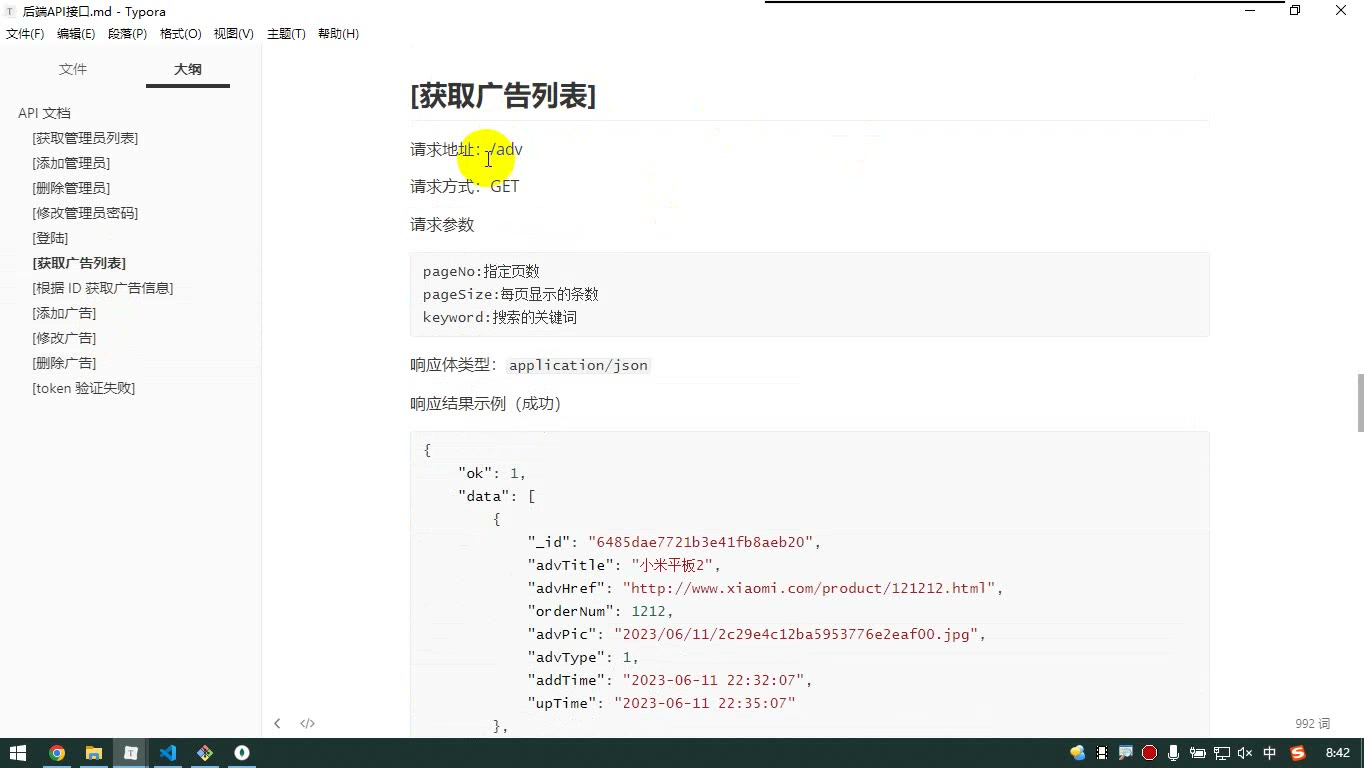This screenshot has width=1364, height=768.
Task: Open the 编辑(E) menu
Action: [x=76, y=34]
